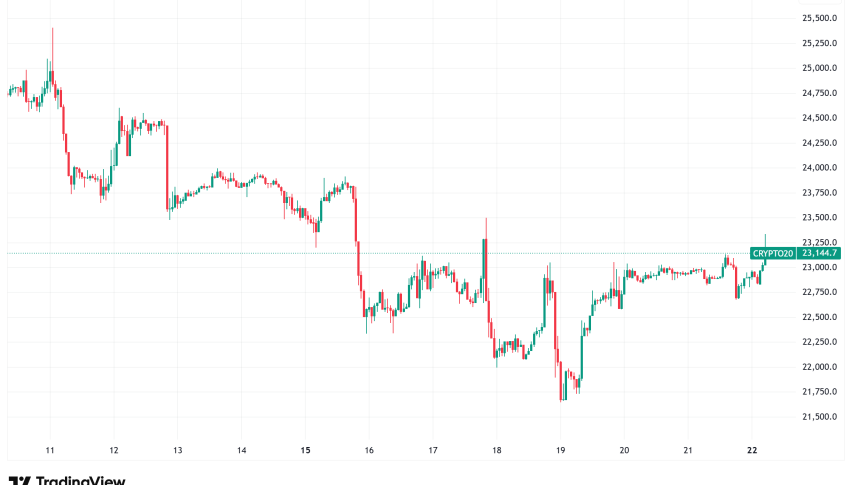Click the 23,144.7 current price tag

pos(819,254)
